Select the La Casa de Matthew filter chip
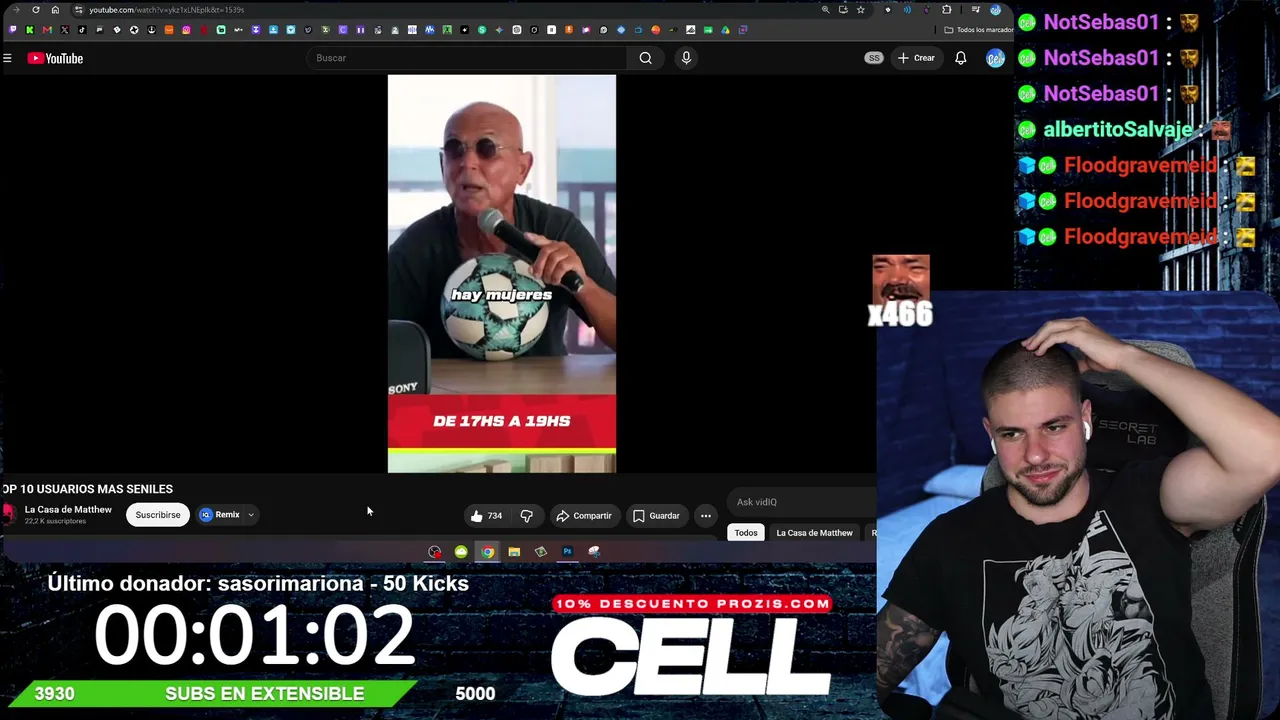 coord(814,533)
